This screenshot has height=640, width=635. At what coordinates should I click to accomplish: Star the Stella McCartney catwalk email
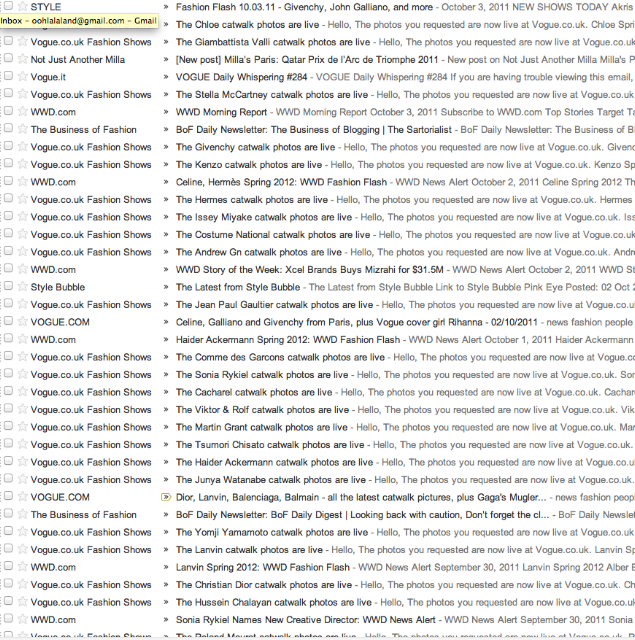(x=23, y=94)
